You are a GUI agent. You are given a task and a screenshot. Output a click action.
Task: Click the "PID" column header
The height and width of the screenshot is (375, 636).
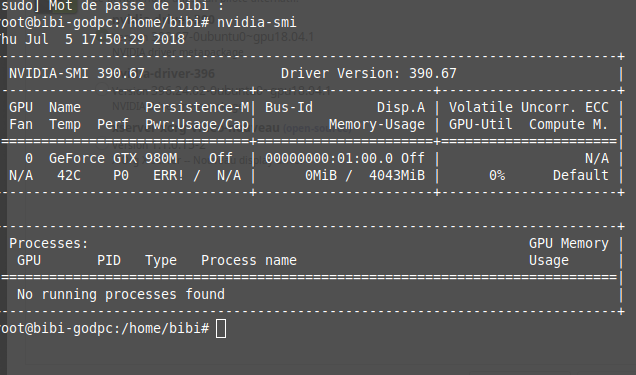109,260
